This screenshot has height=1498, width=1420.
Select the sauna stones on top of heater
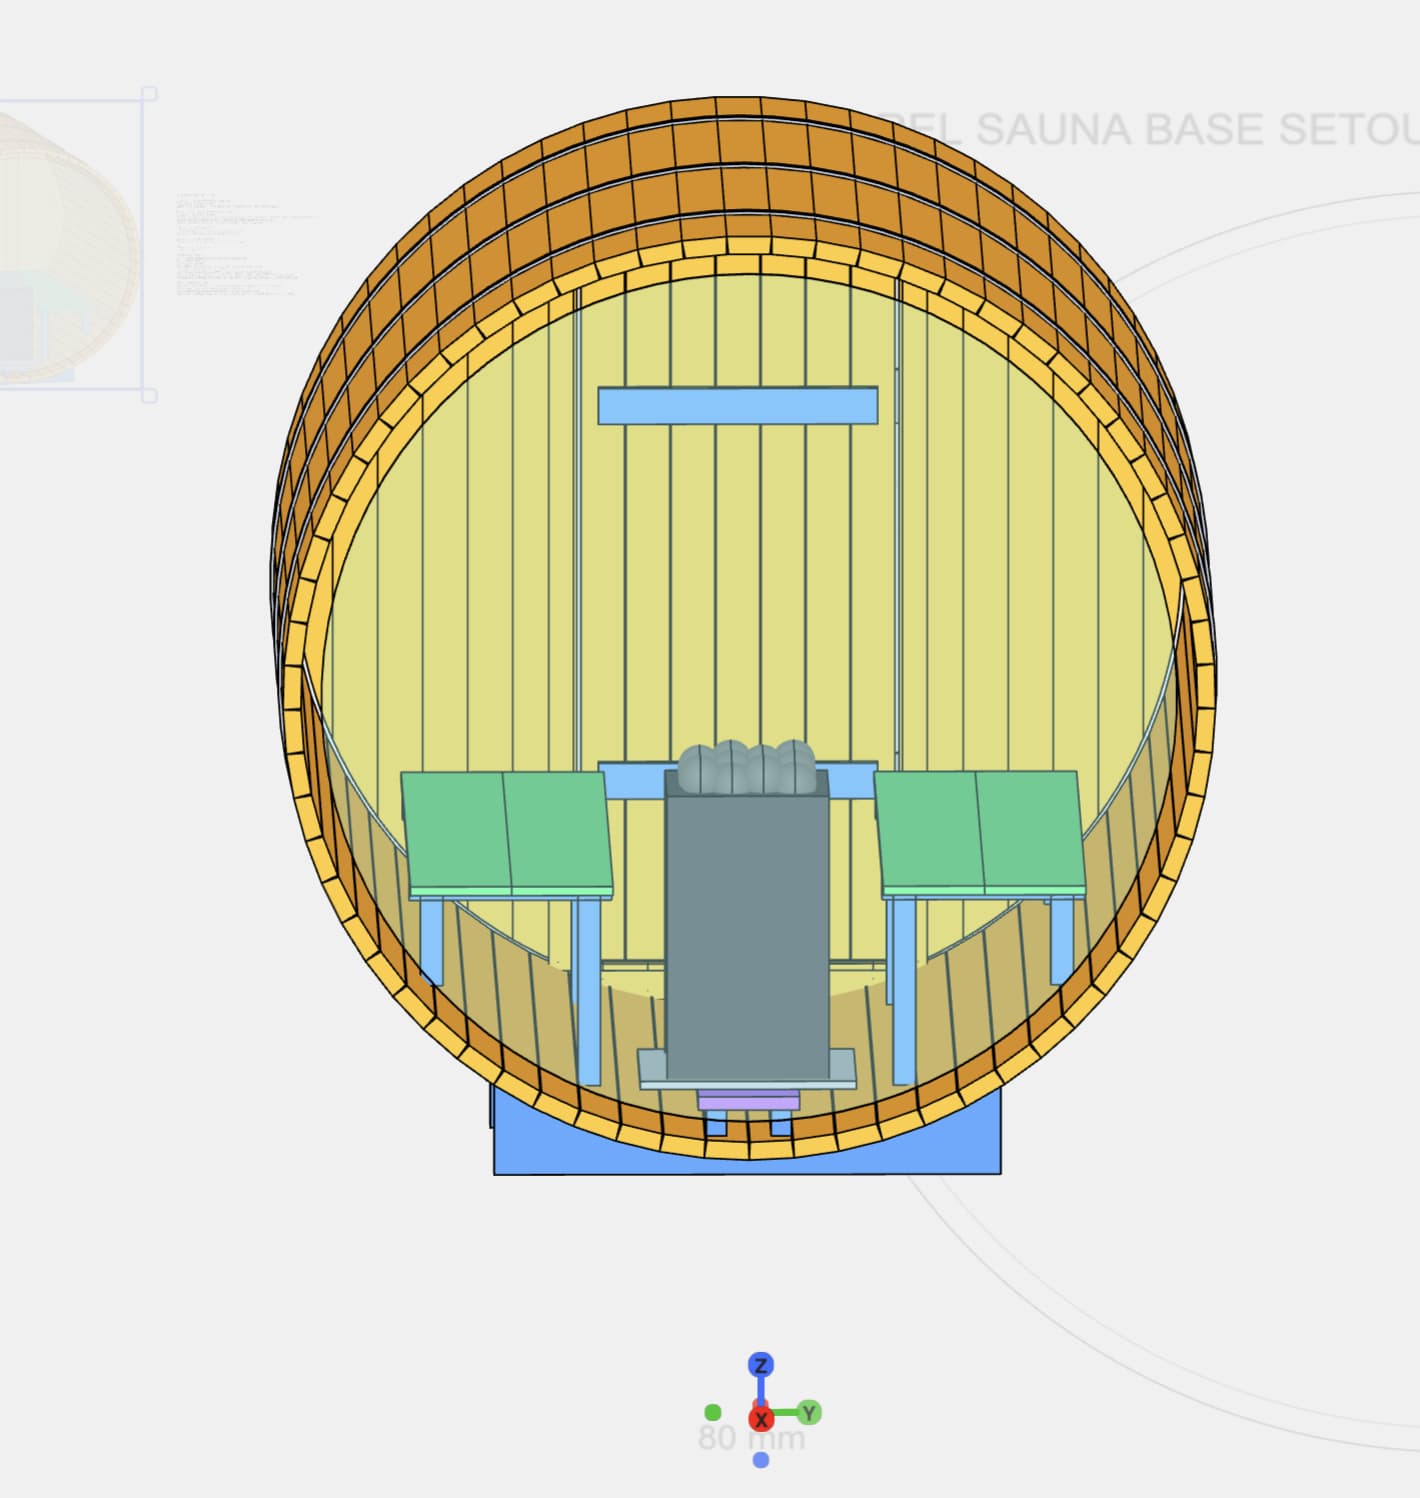(746, 766)
